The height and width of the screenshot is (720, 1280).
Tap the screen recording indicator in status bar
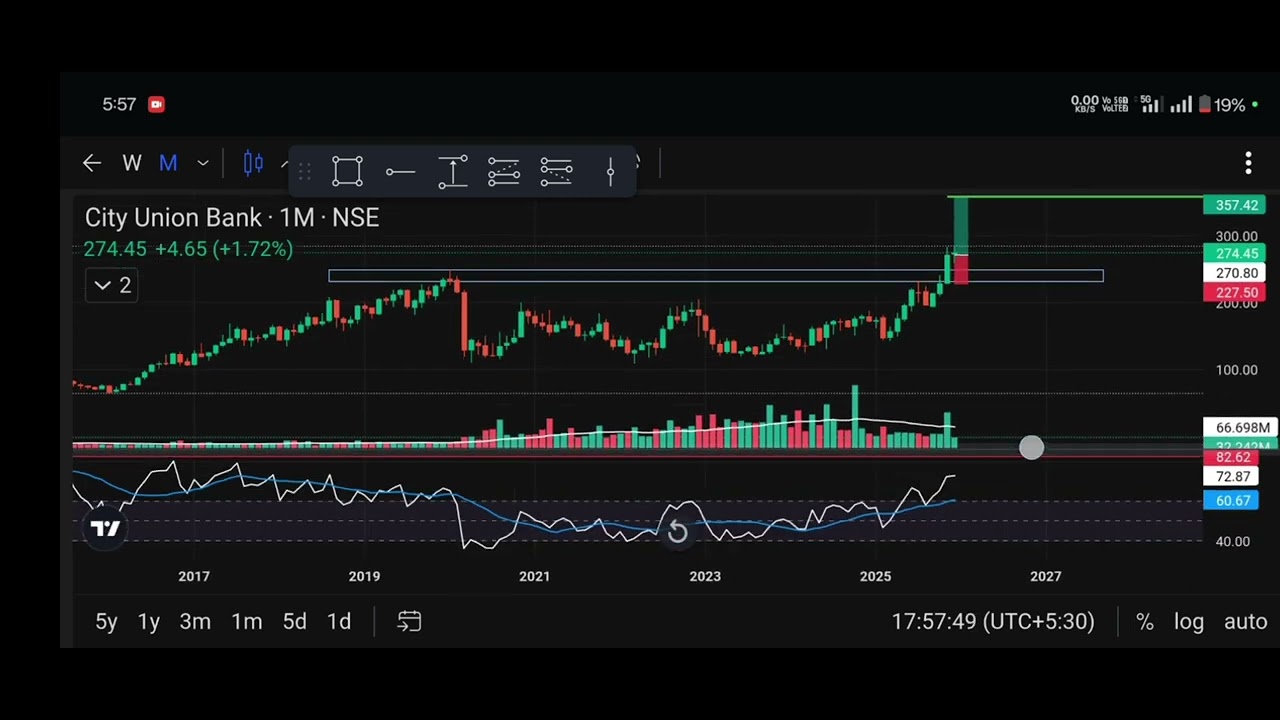(156, 104)
